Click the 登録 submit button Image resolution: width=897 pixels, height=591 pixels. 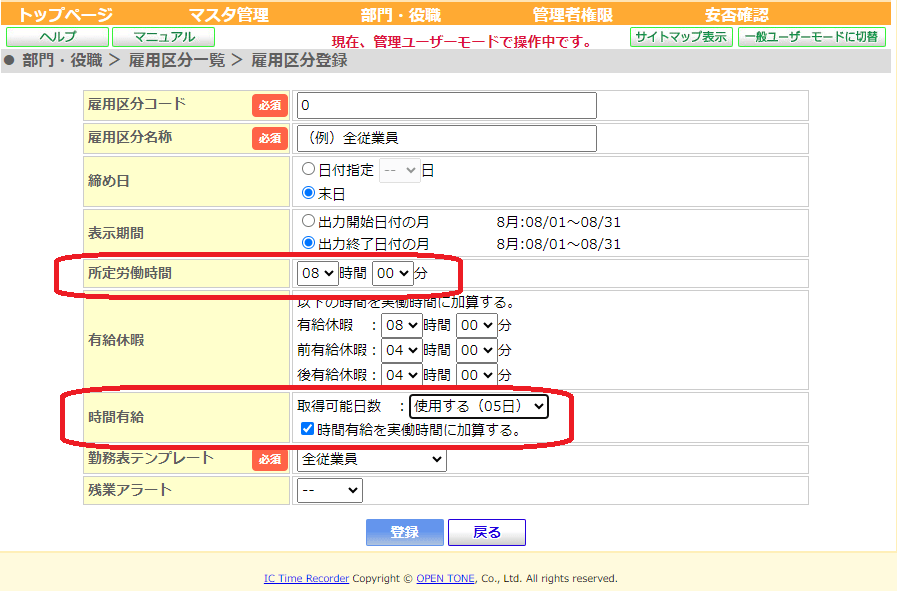point(405,533)
